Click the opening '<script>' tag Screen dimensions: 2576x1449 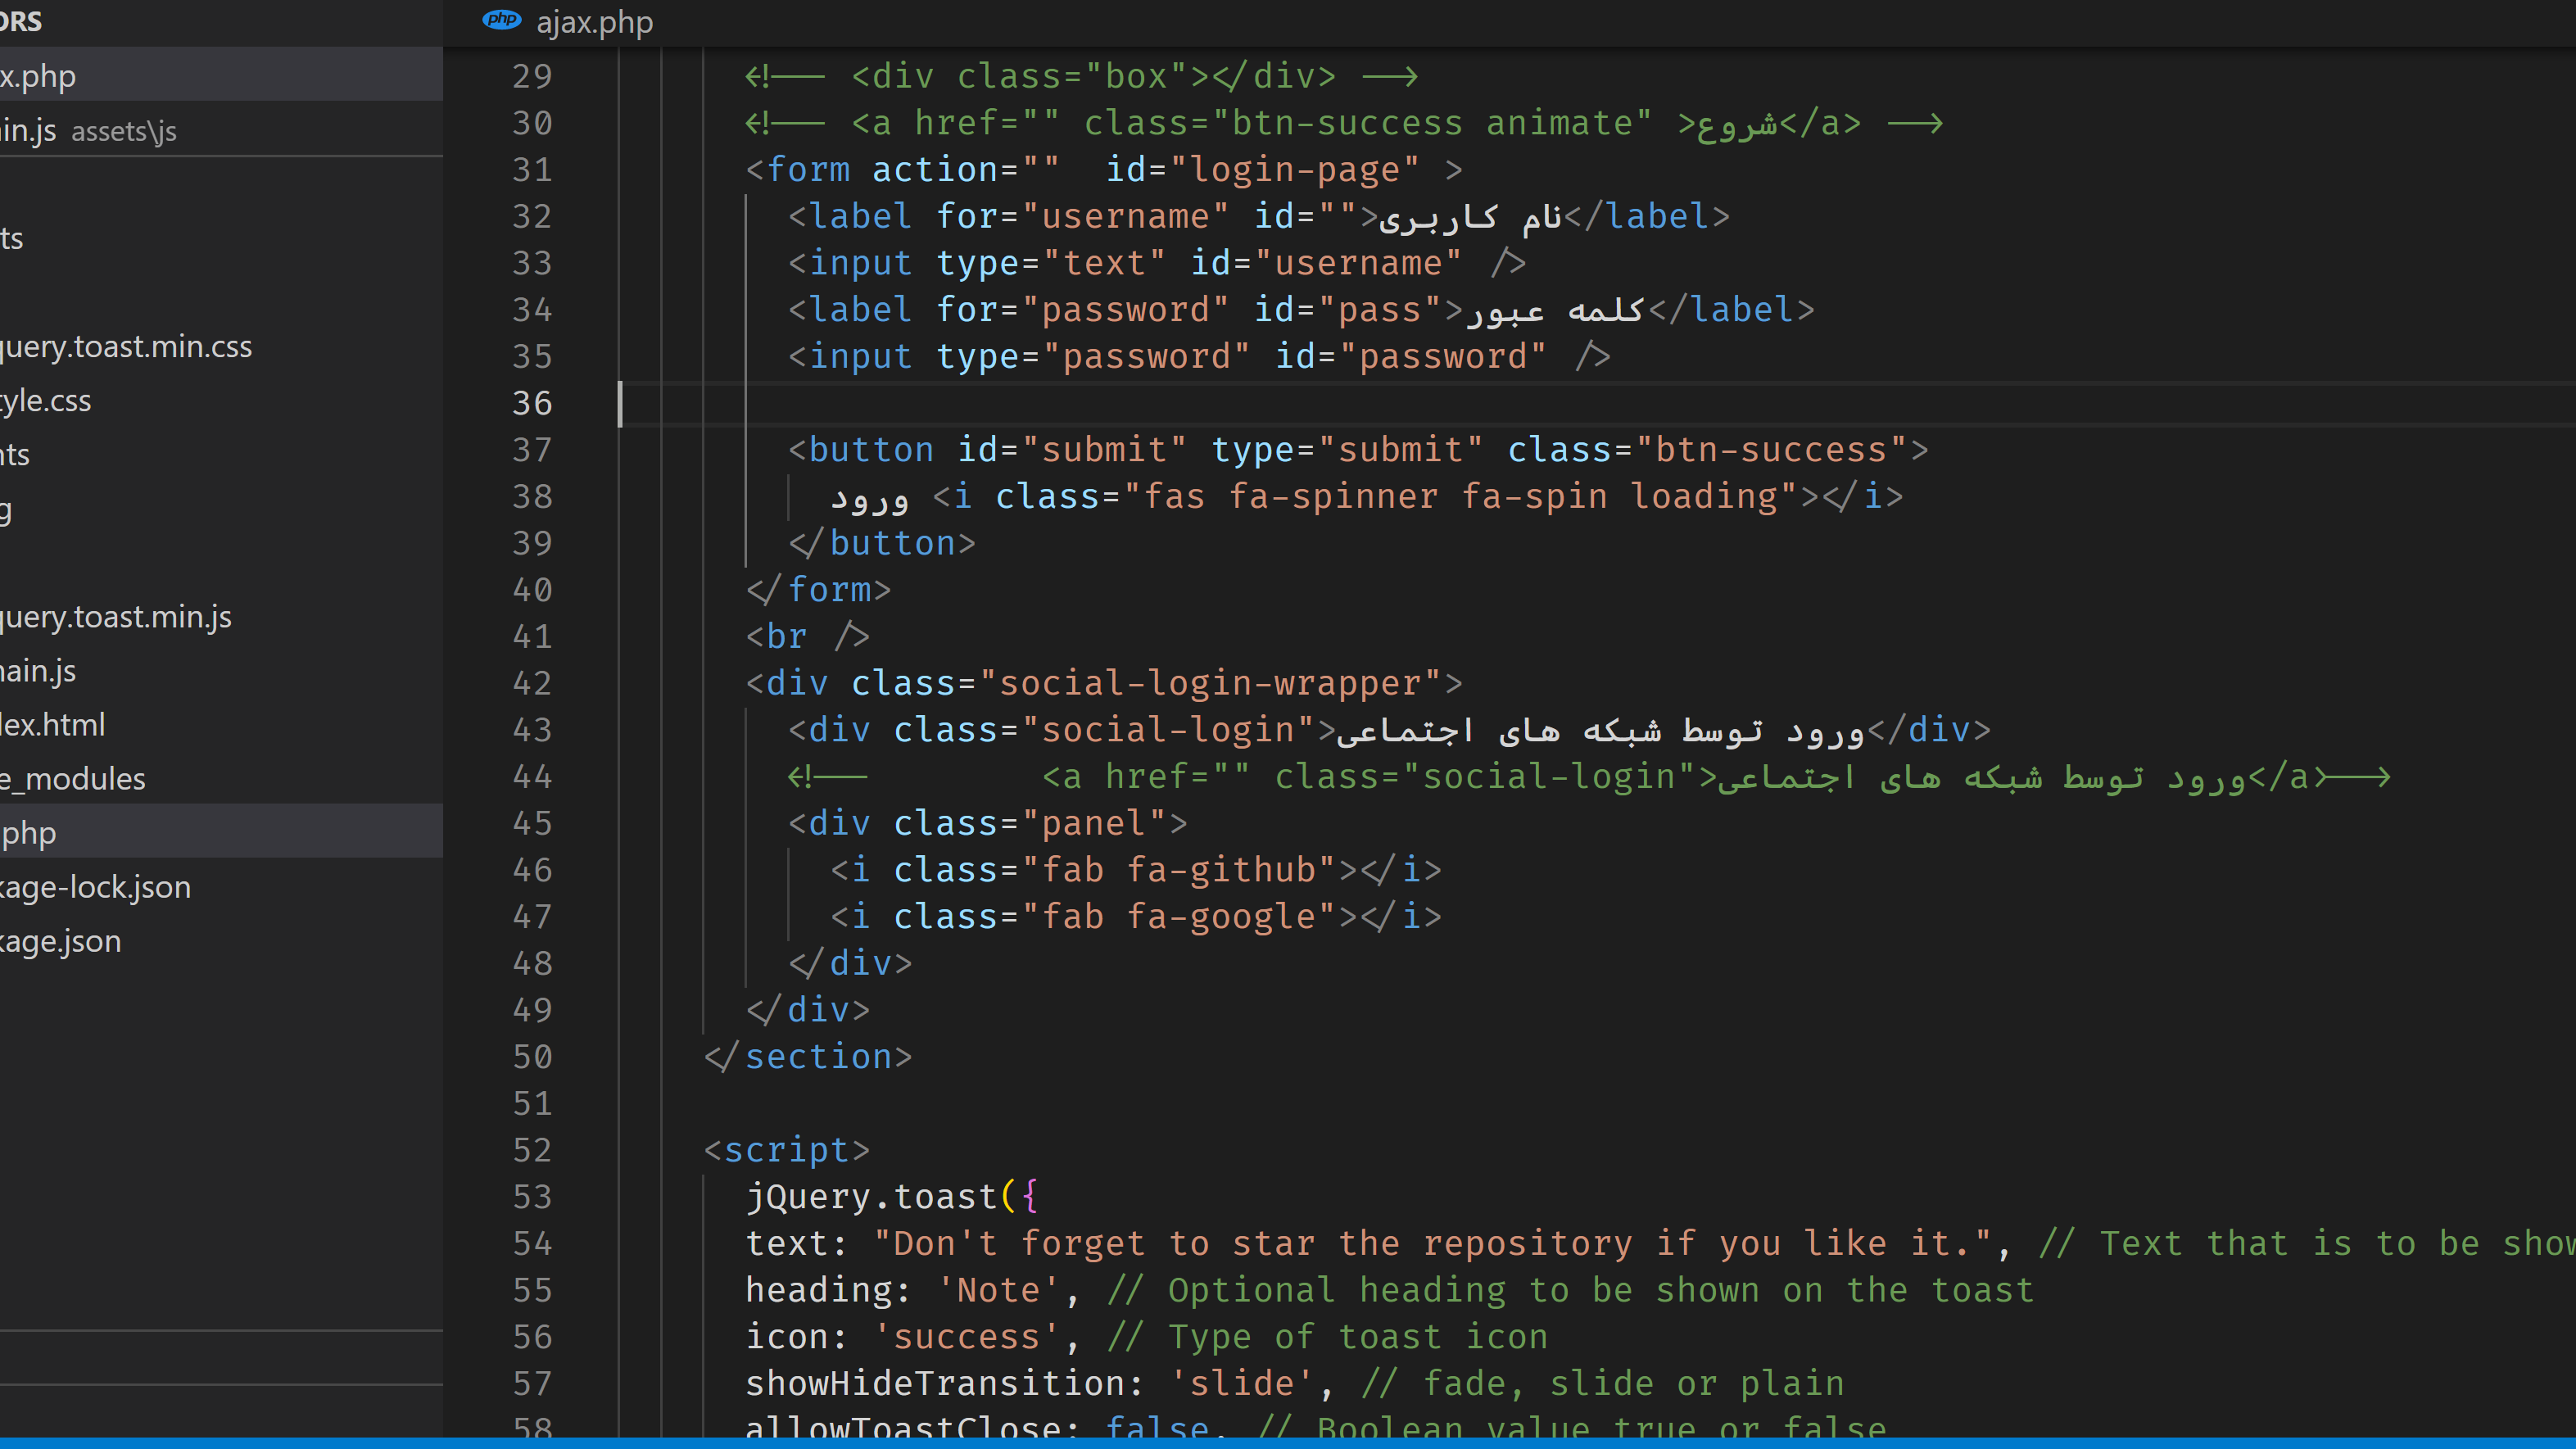pos(787,1150)
